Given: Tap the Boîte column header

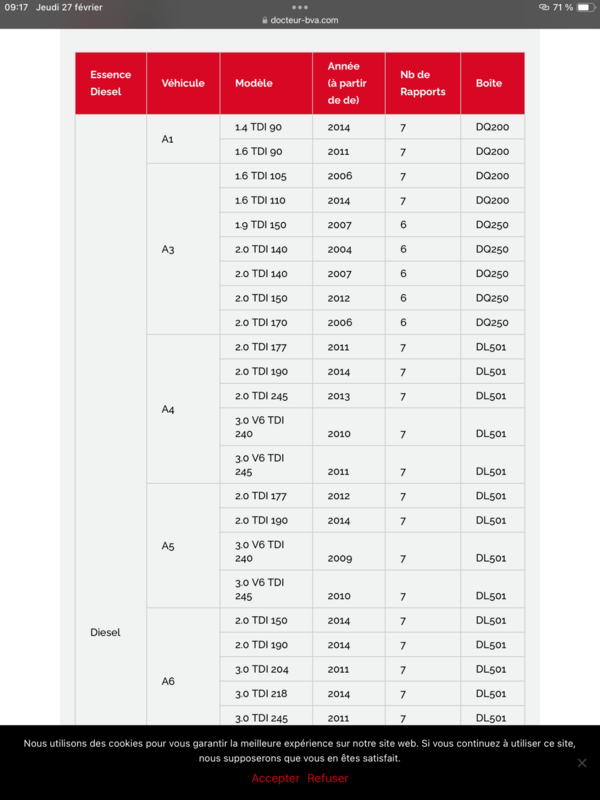Looking at the screenshot, I should click(490, 84).
